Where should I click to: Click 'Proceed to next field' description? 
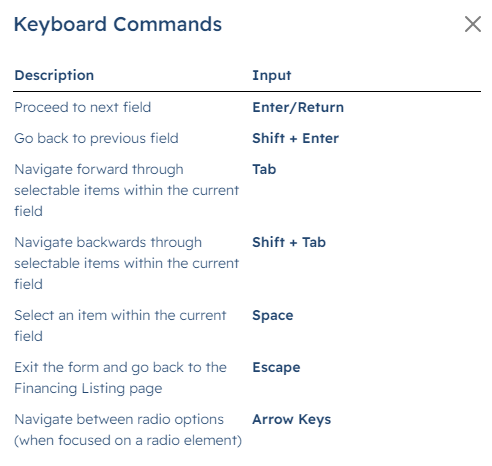point(83,107)
